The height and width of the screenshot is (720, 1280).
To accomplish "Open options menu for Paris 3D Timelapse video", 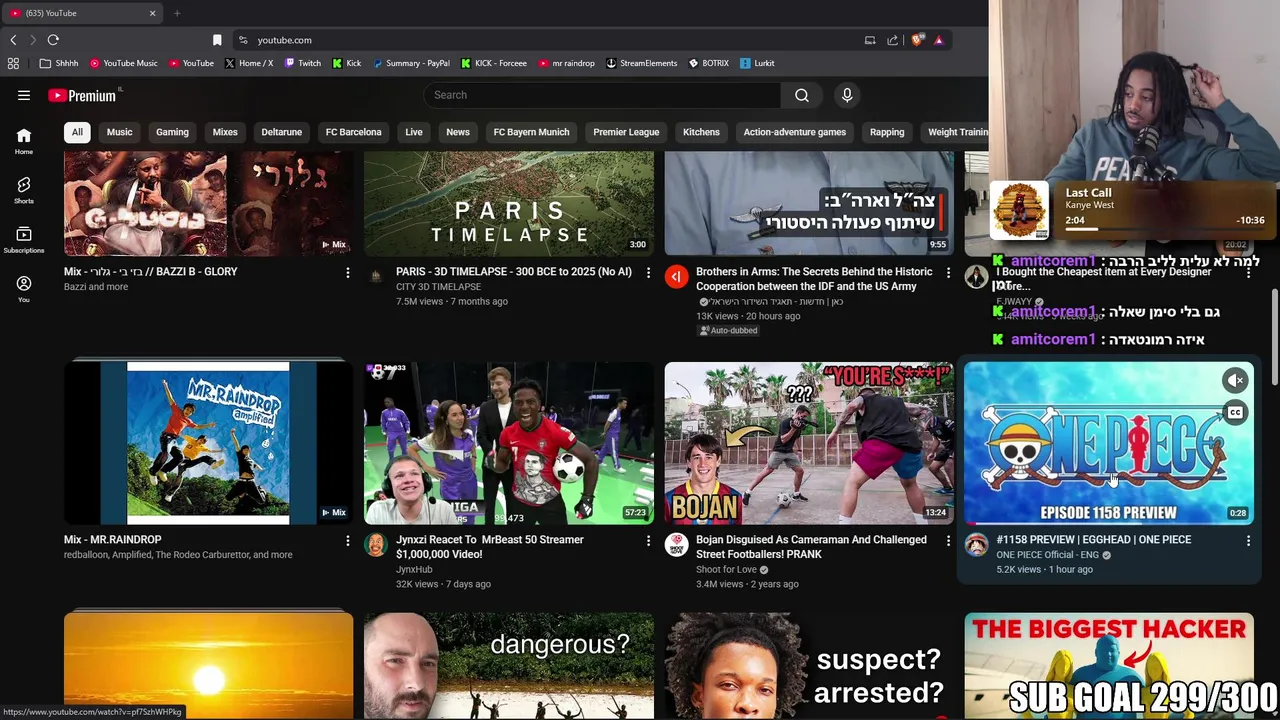I will (x=648, y=272).
